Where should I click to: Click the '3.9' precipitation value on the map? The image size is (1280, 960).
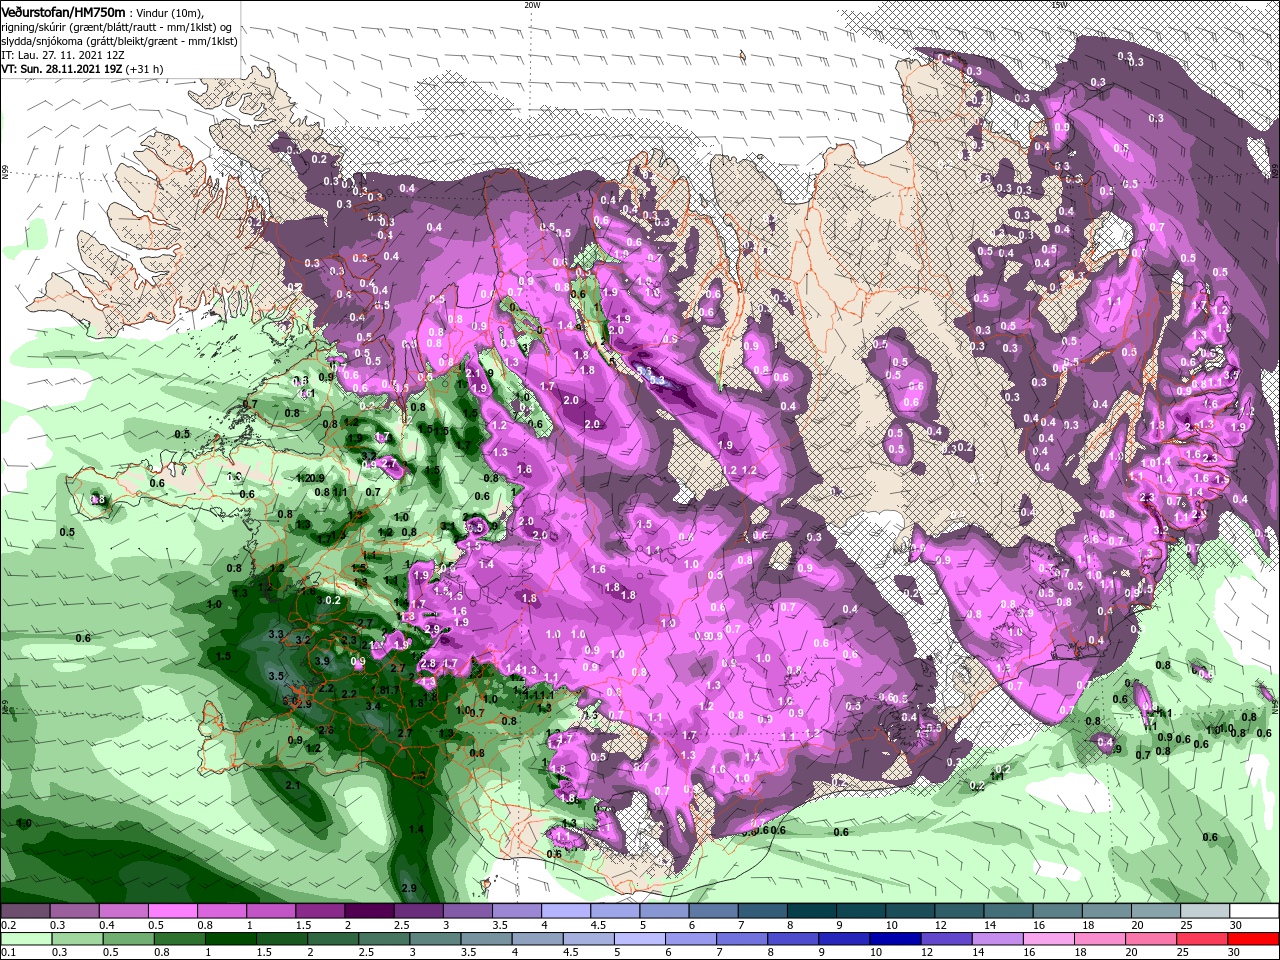click(322, 662)
